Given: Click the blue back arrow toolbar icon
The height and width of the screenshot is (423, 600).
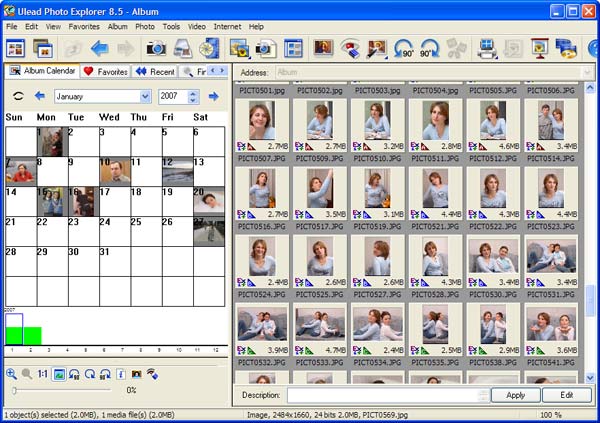Looking at the screenshot, I should tap(99, 49).
